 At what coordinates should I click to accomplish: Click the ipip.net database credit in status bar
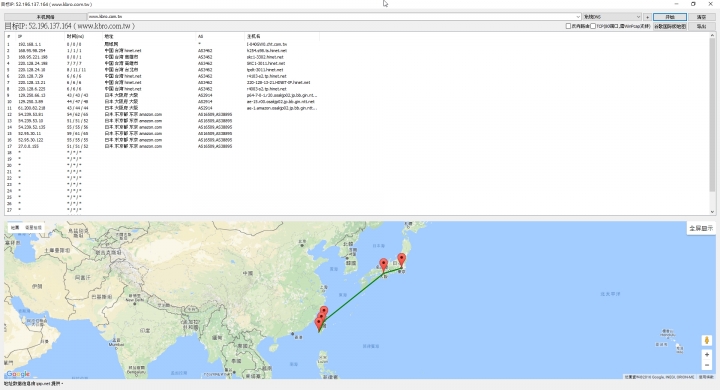tap(33, 384)
